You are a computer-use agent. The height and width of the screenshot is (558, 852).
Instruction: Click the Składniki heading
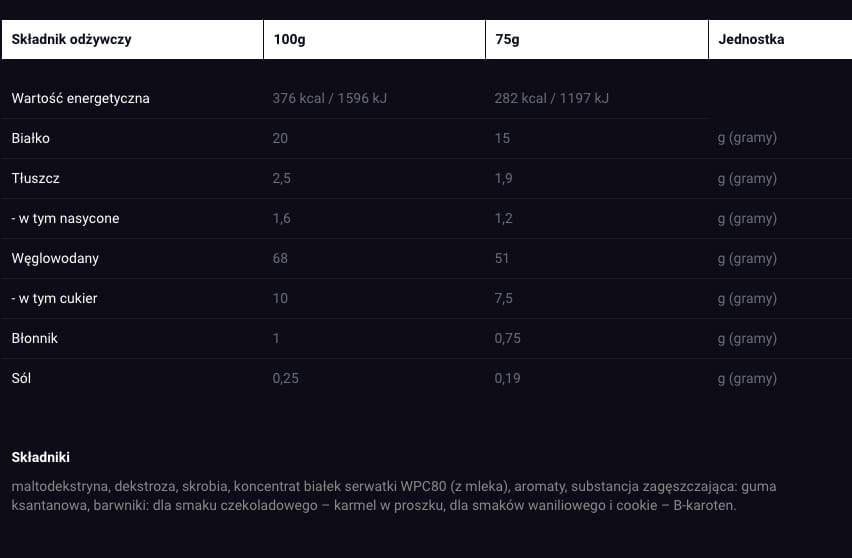pyautogui.click(x=41, y=457)
